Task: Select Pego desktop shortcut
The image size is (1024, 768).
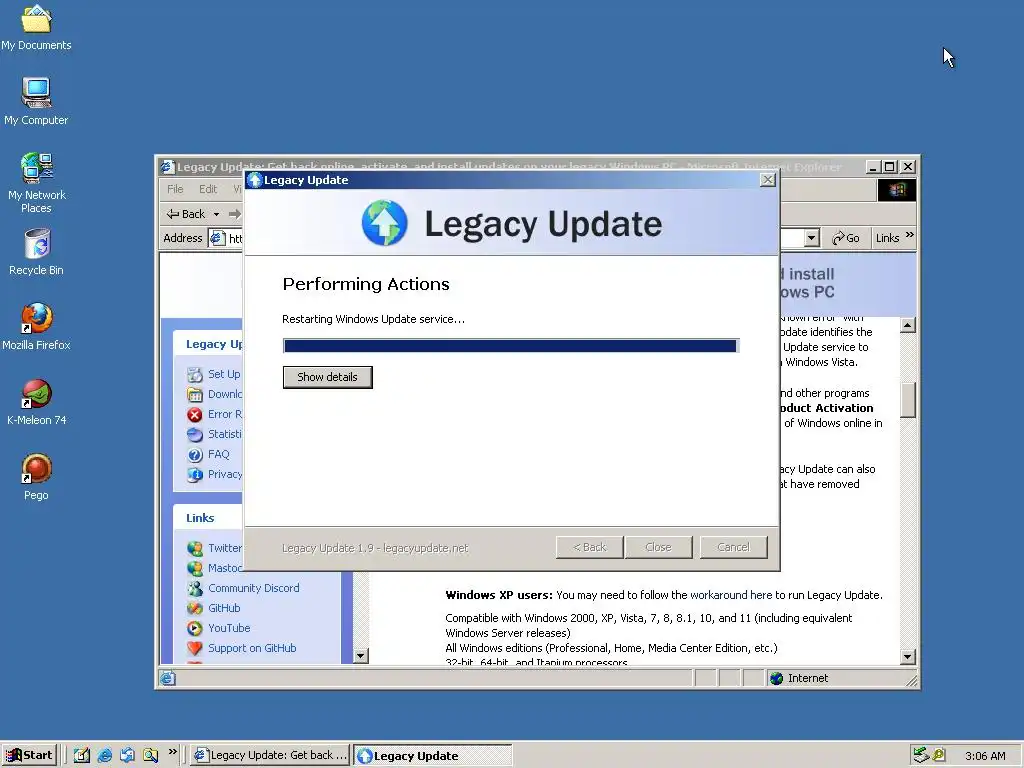Action: tap(36, 477)
